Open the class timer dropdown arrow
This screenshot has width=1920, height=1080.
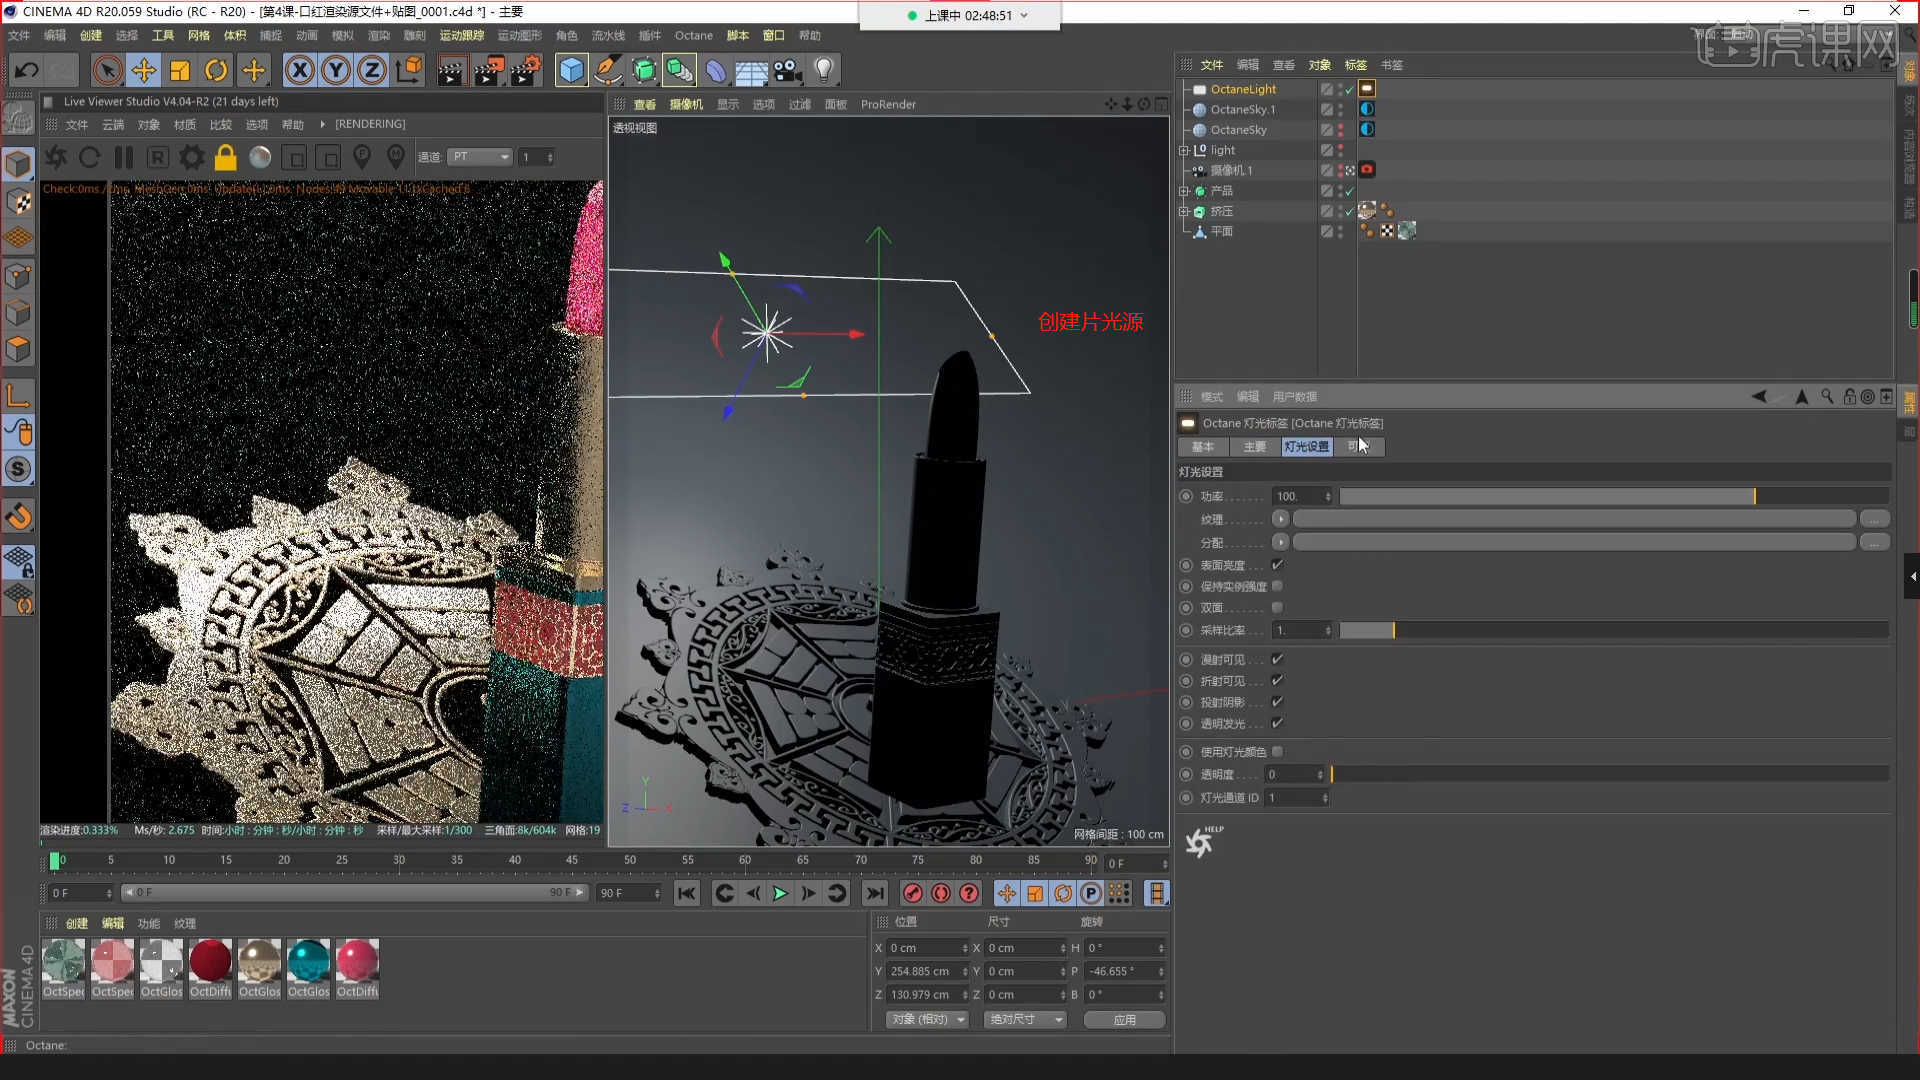[x=1024, y=15]
